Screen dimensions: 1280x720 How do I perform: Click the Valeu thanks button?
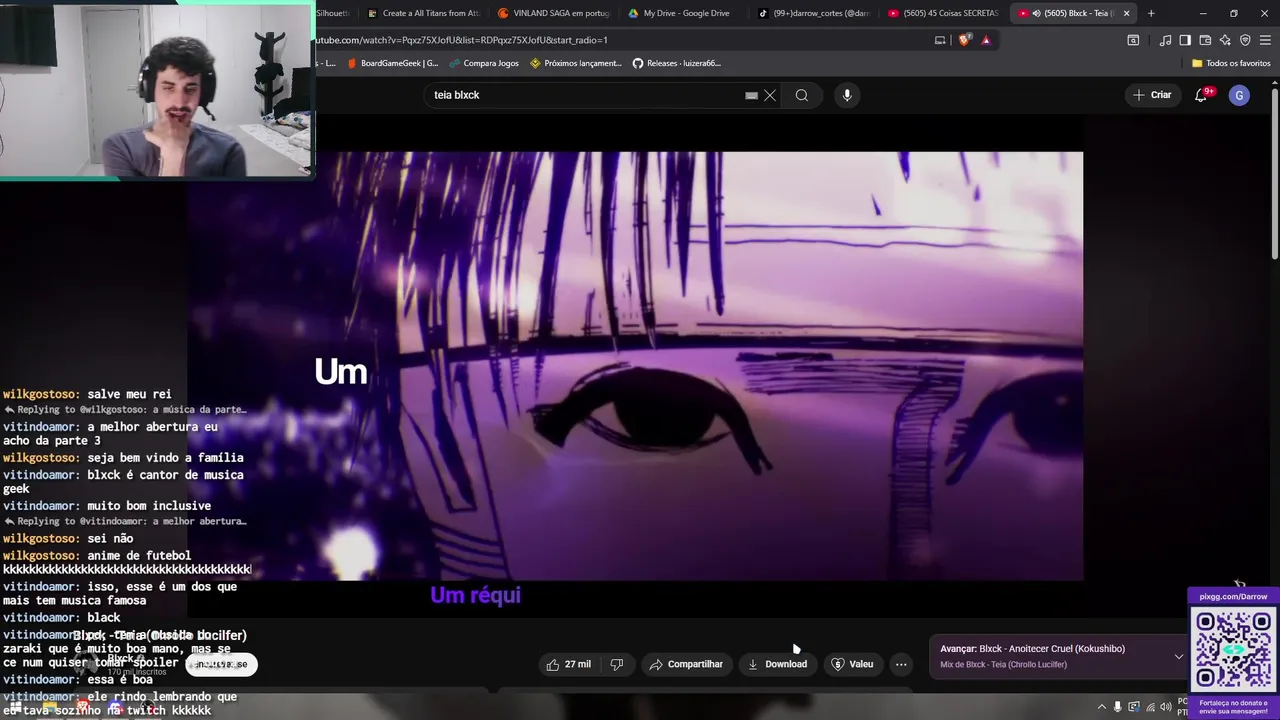coord(852,664)
